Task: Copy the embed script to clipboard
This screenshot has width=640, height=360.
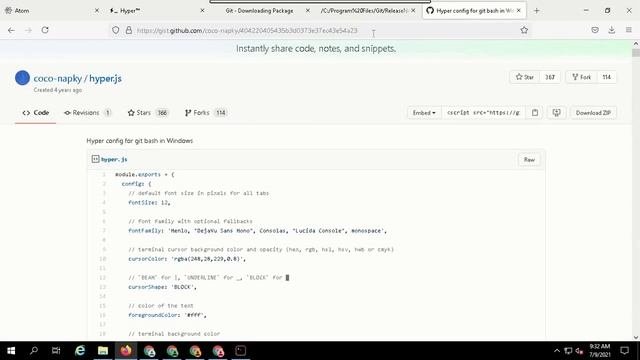Action: point(535,113)
